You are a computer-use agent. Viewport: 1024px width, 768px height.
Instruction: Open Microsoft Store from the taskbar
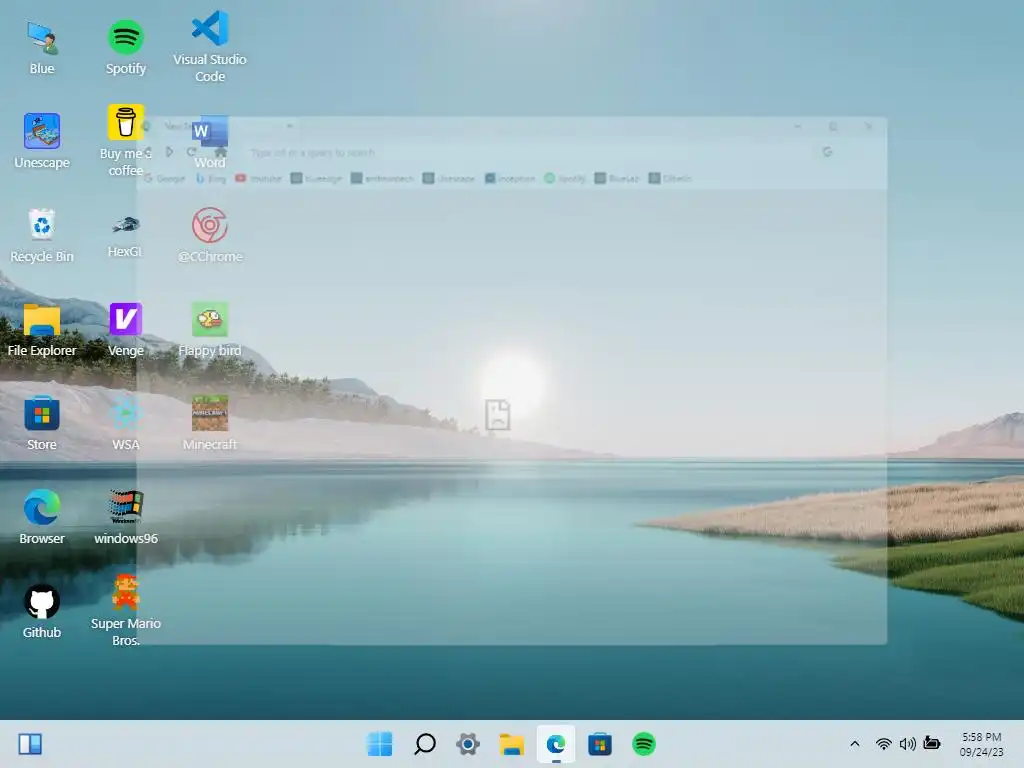[x=600, y=744]
